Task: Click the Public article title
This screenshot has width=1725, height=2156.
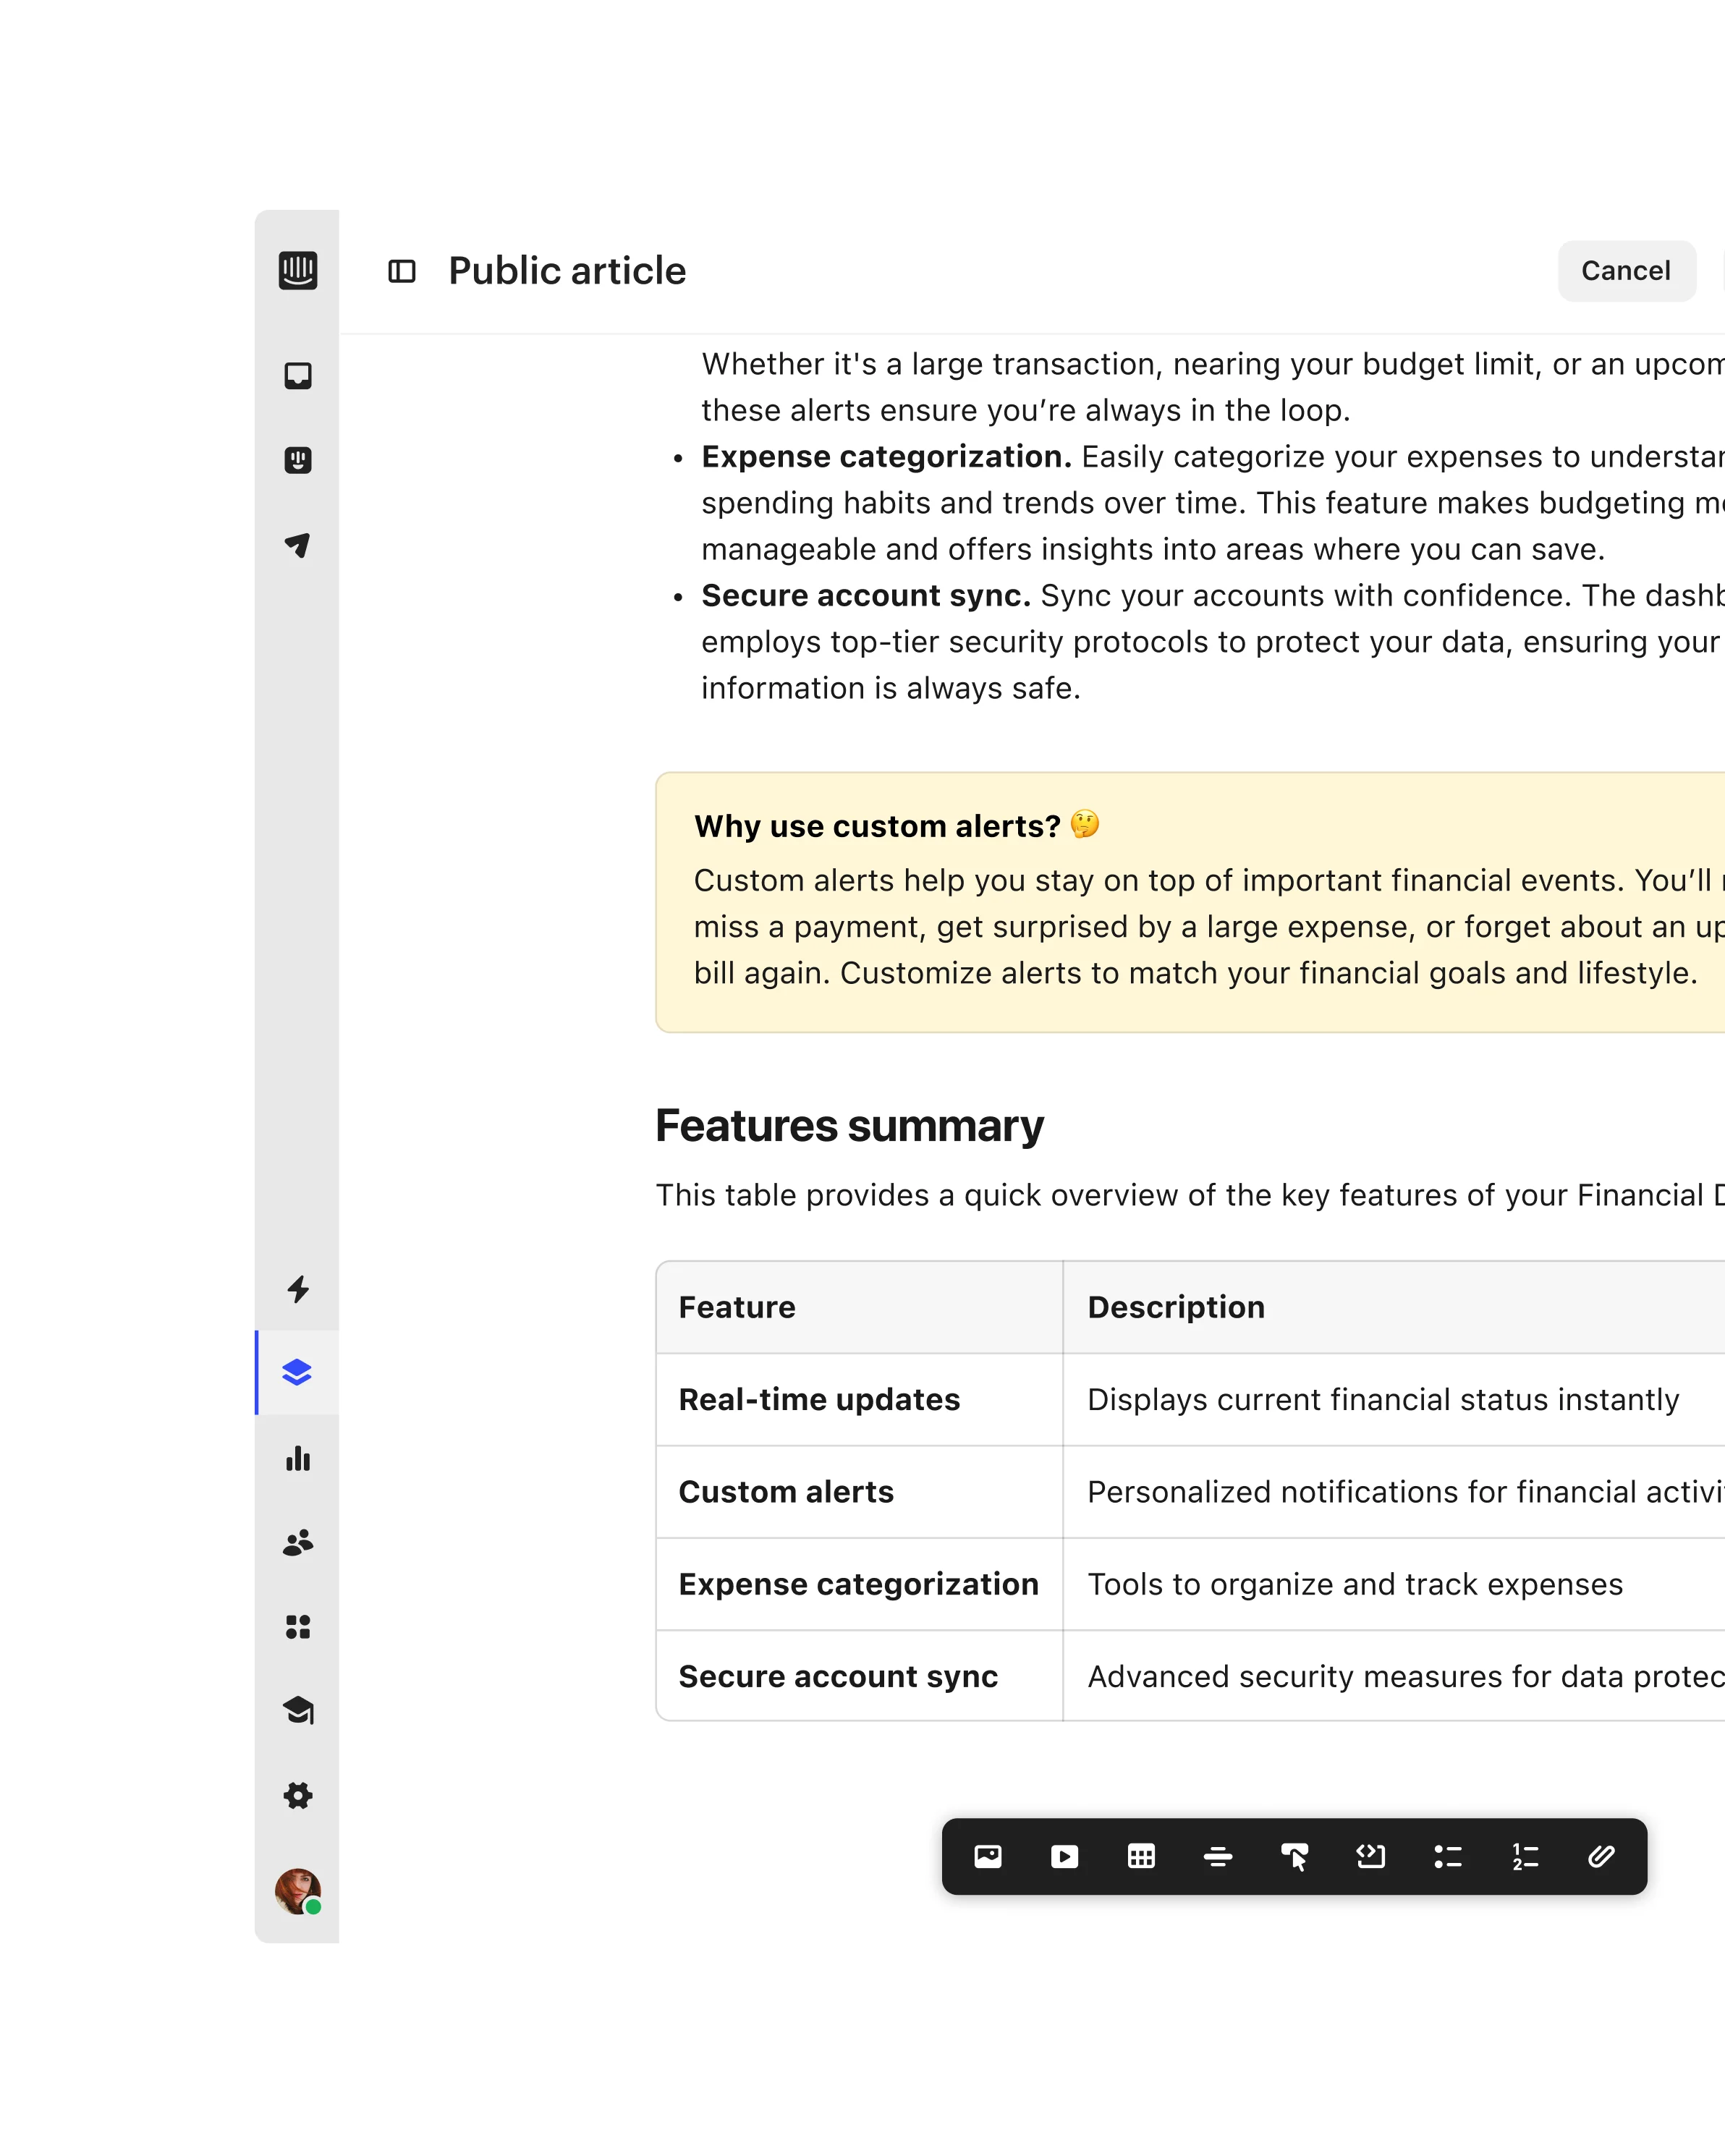Action: coord(567,271)
